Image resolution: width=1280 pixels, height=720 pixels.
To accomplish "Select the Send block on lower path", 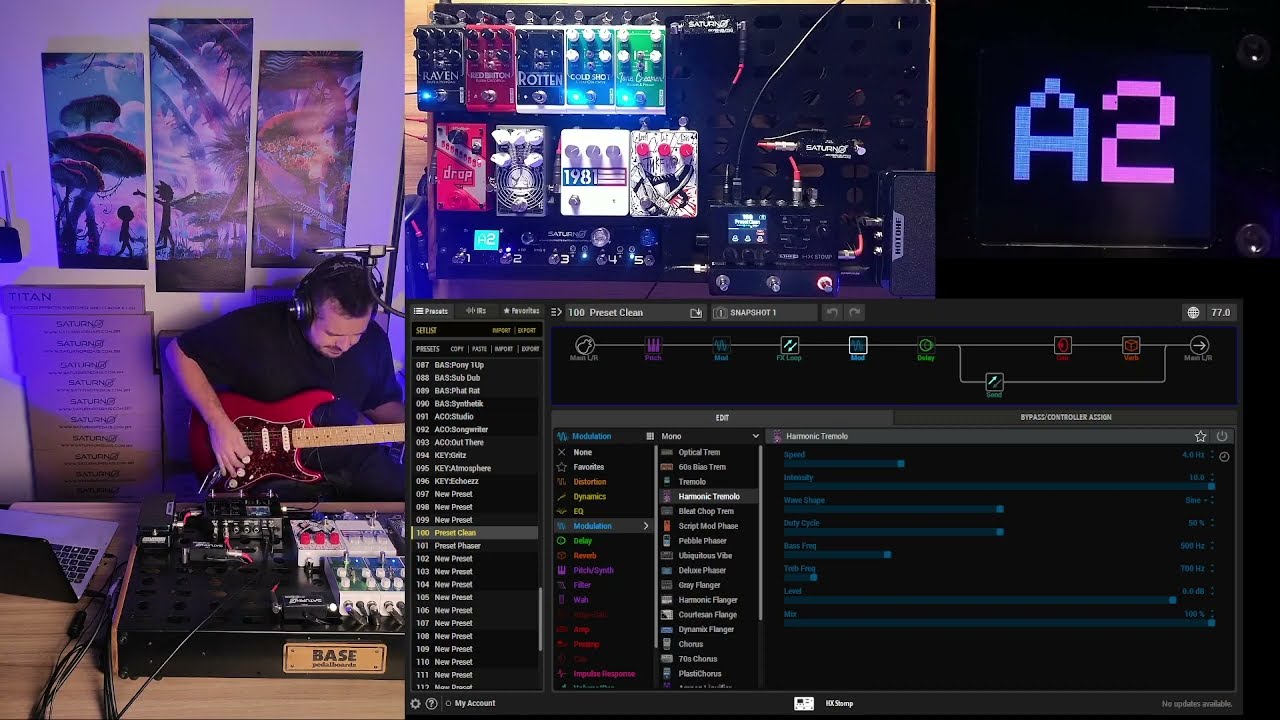I will coord(994,382).
